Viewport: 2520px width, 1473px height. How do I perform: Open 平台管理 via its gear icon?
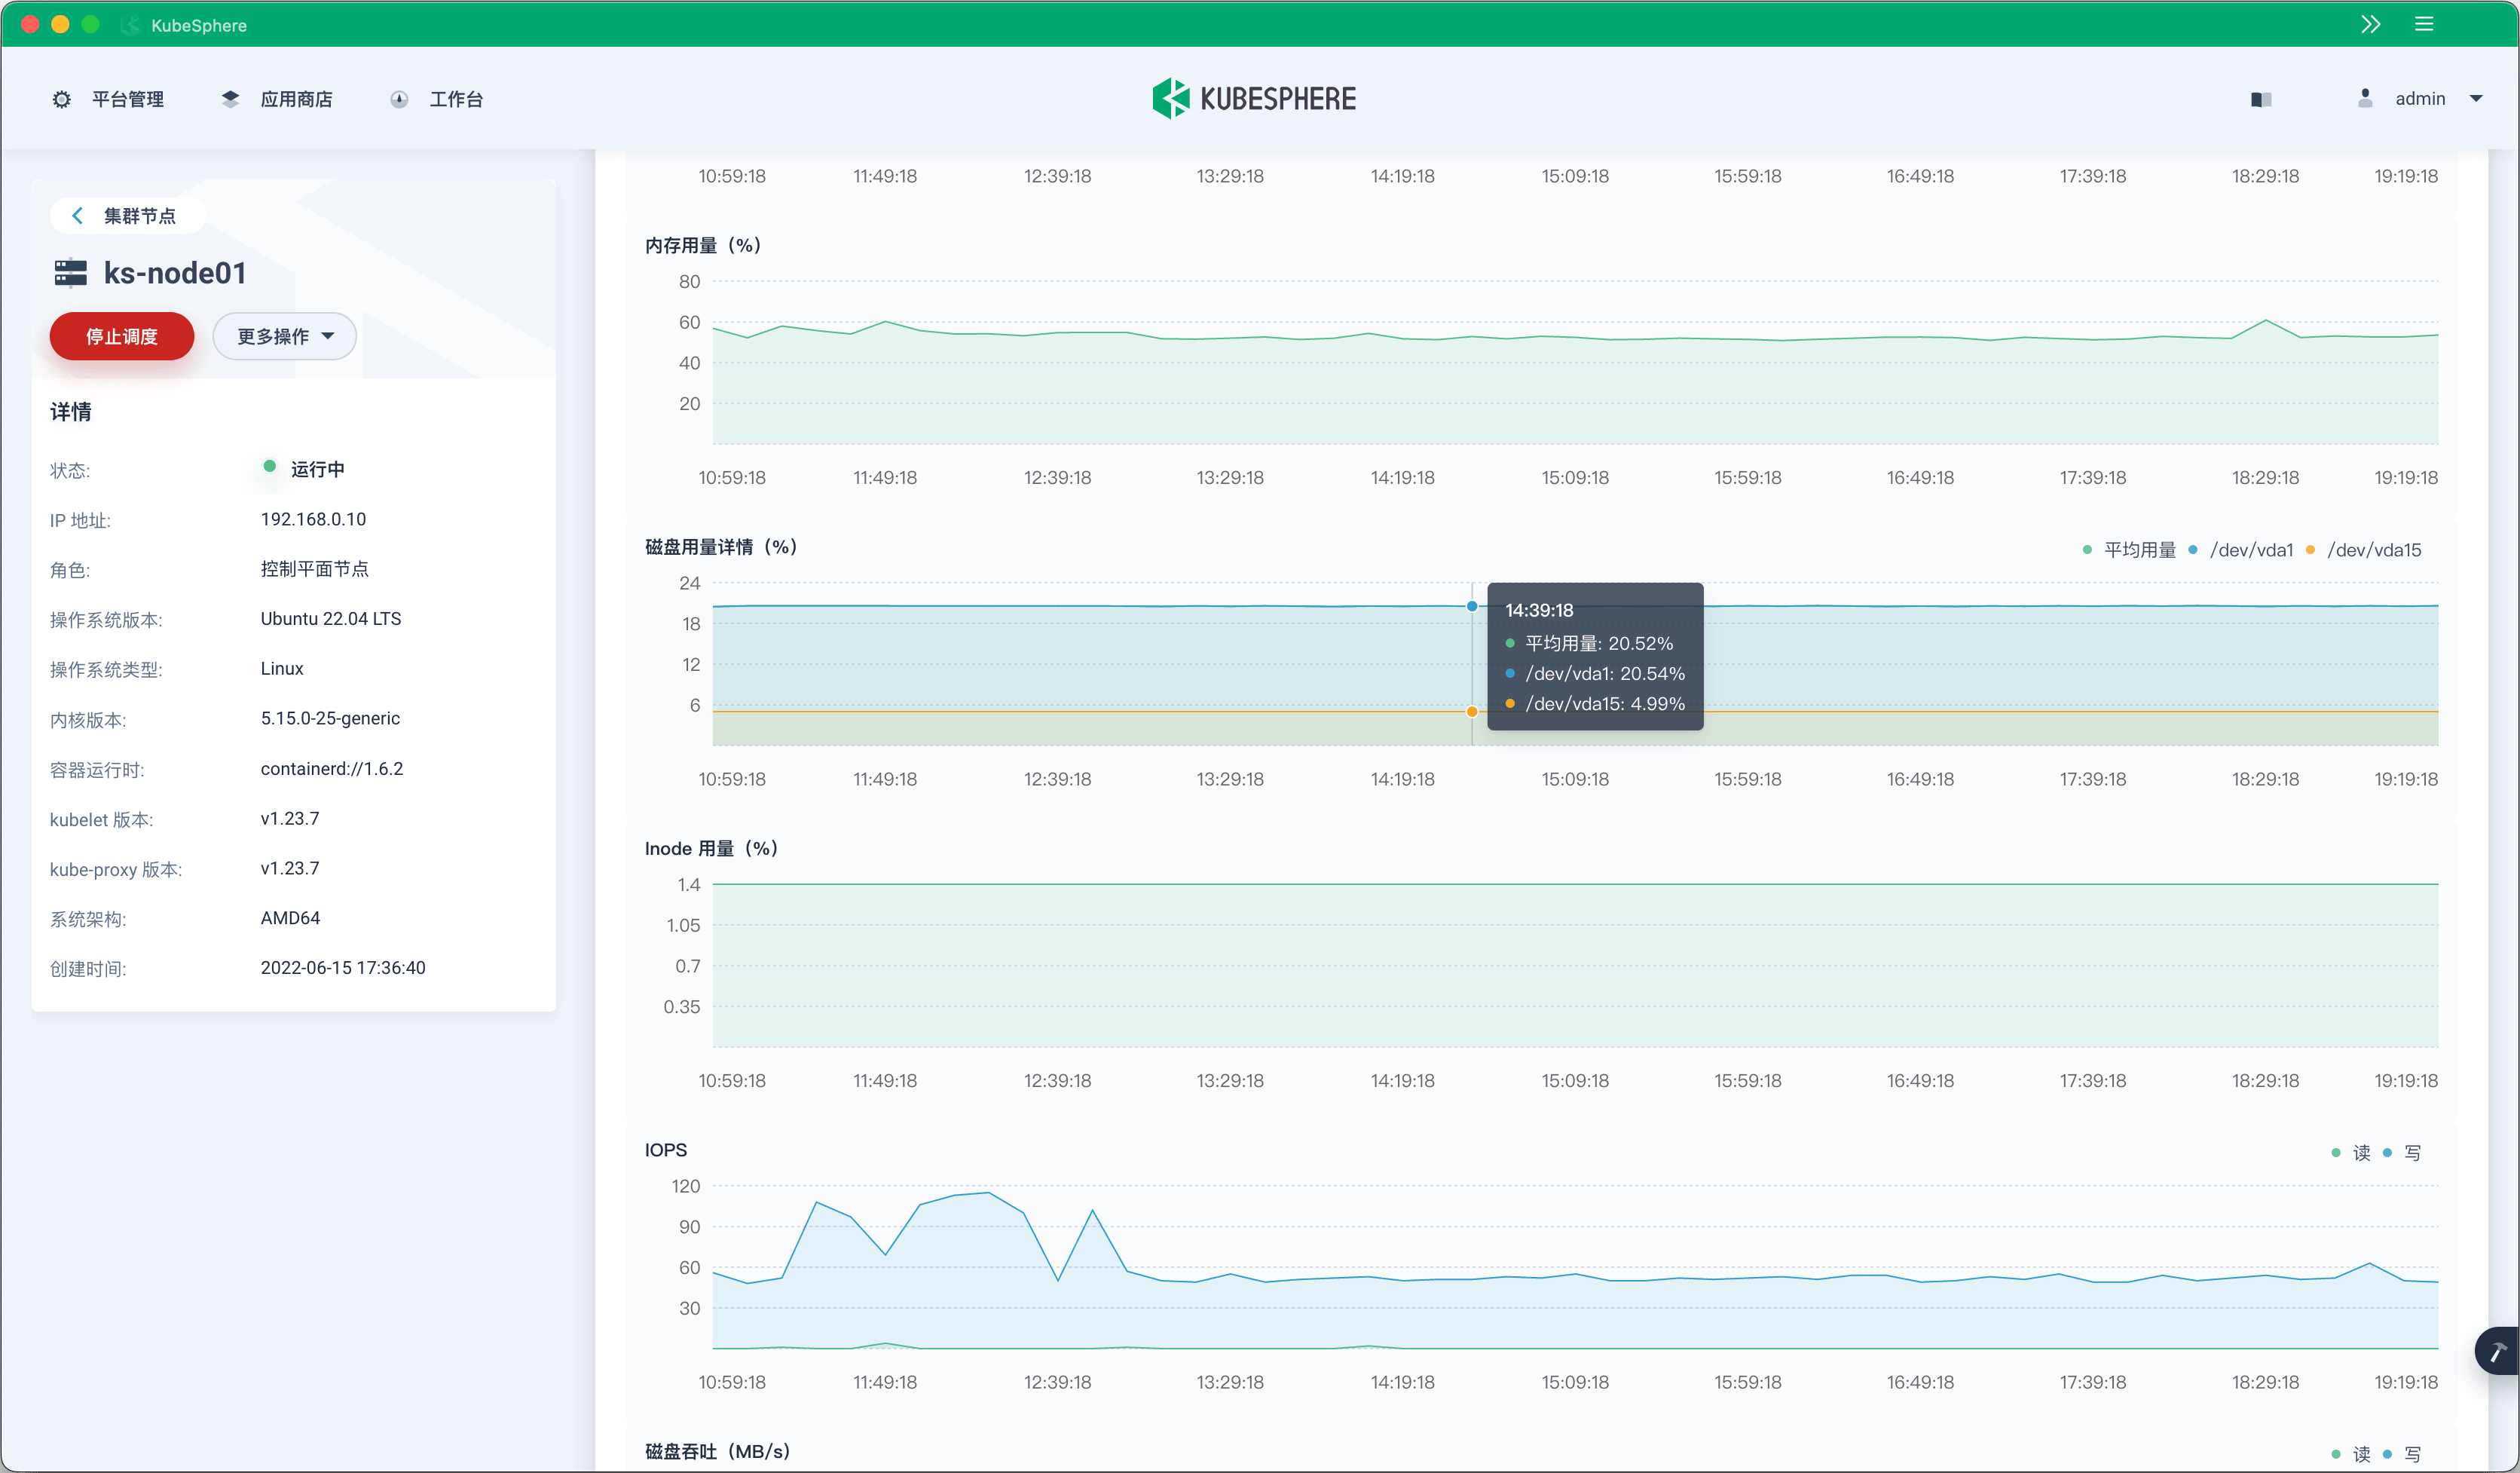pos(62,98)
